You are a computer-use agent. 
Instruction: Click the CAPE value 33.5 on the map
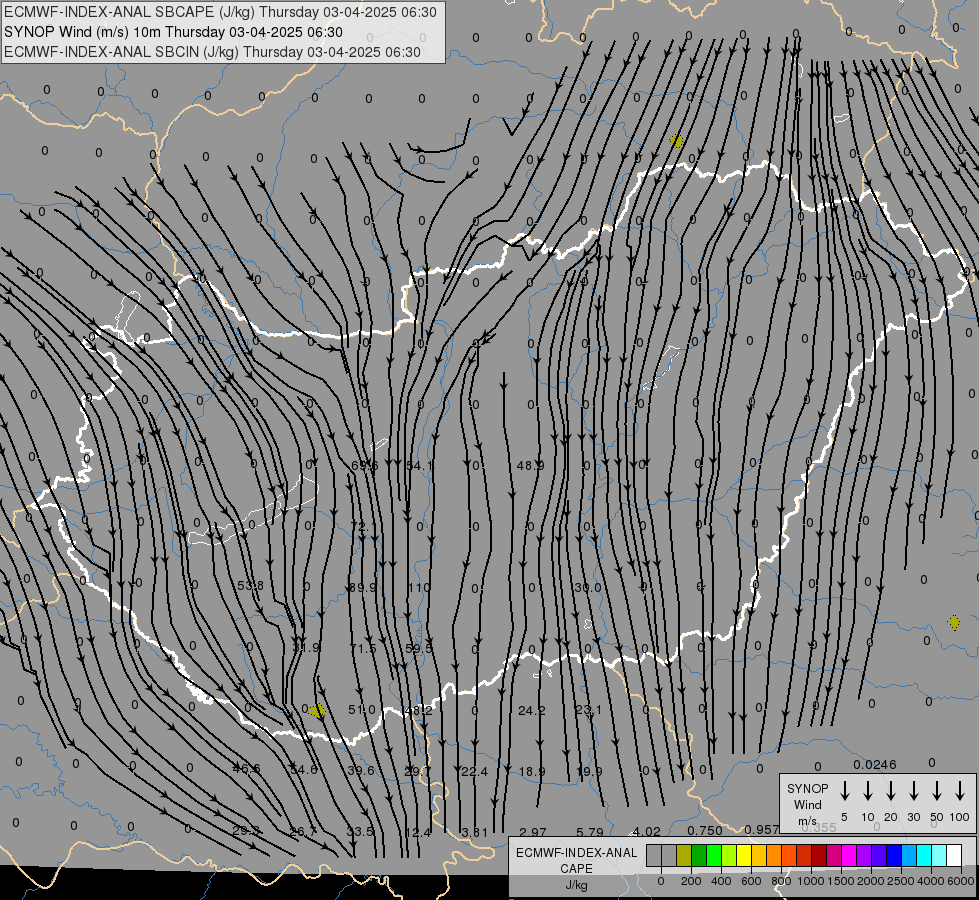(360, 831)
